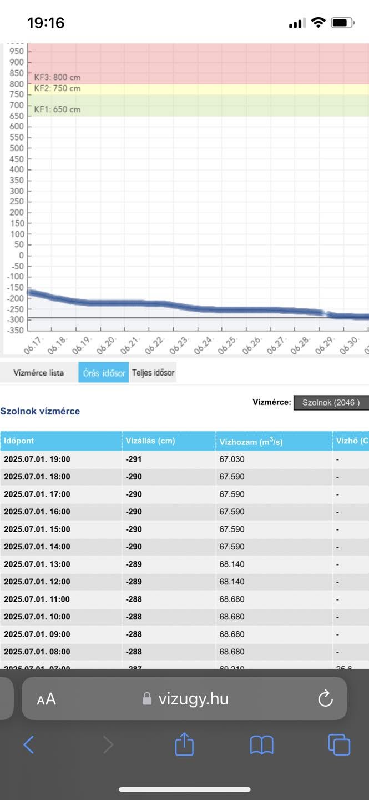
Task: Click the 0 label on chart y-axis
Action: click(21, 256)
